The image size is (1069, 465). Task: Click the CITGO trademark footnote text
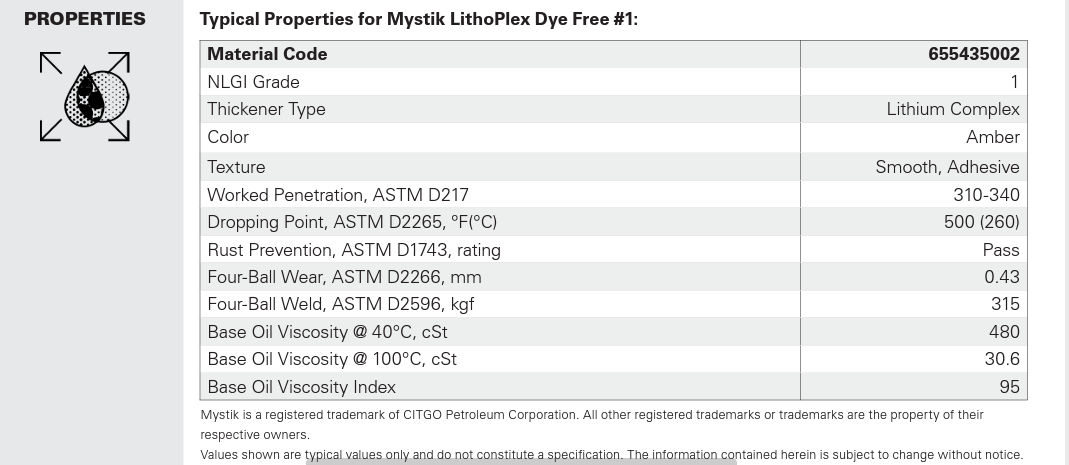[592, 424]
